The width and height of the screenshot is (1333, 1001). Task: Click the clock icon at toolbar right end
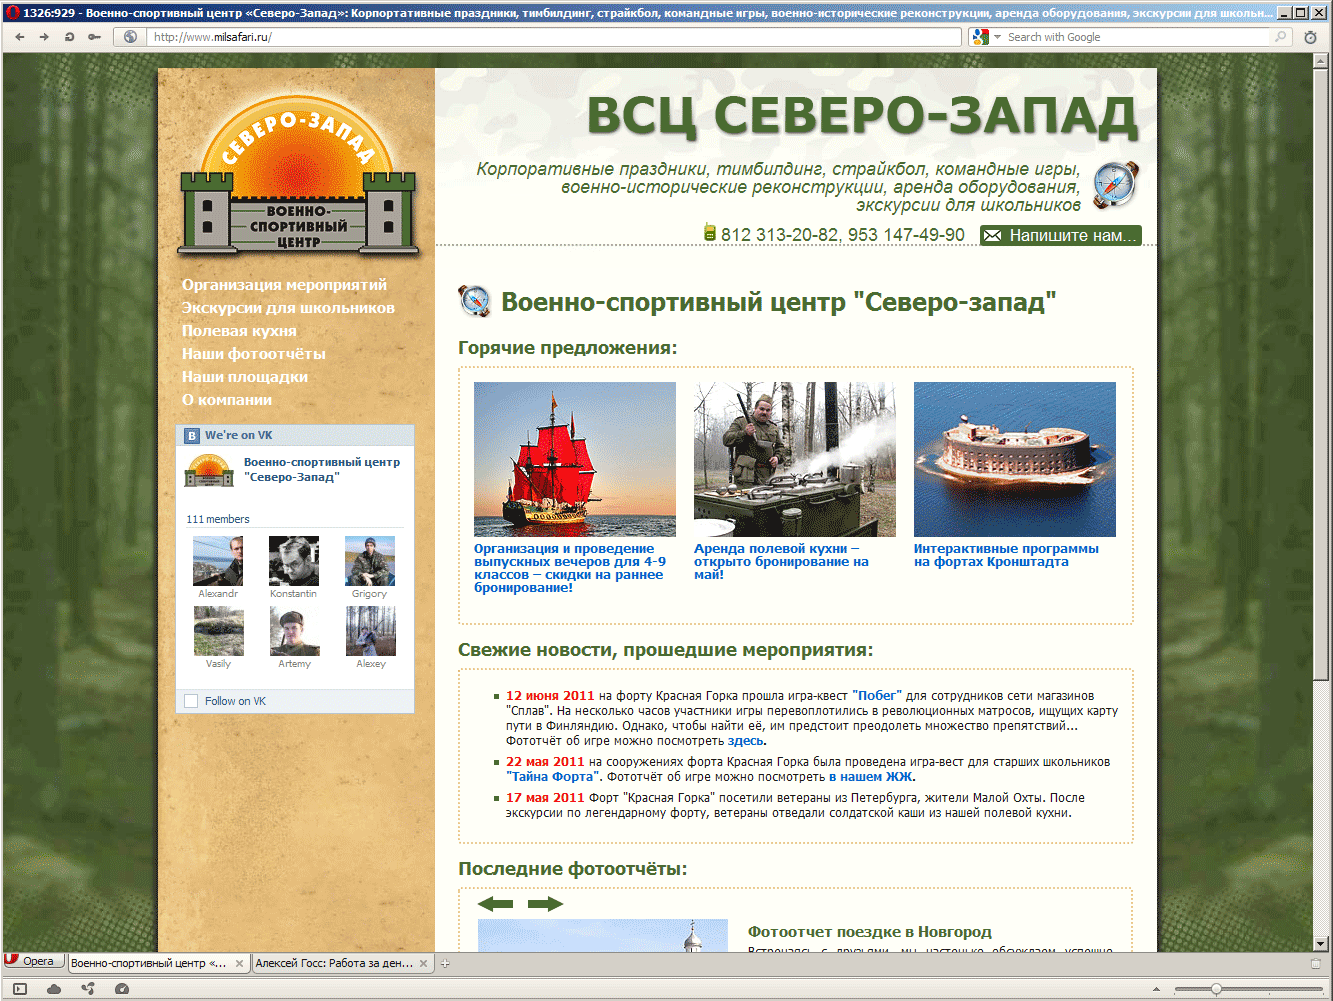point(1311,37)
